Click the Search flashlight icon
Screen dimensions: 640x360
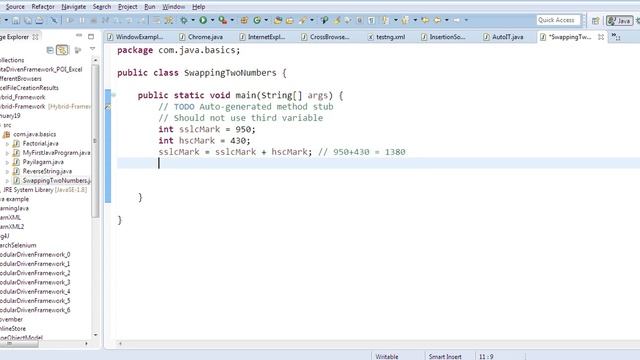point(303,20)
